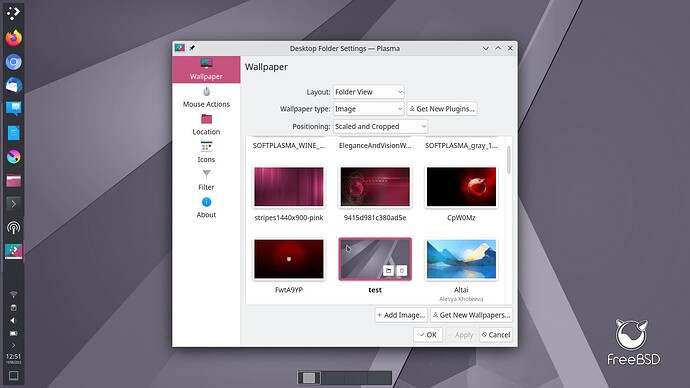Launch Chromium browser from the panel

[14, 62]
